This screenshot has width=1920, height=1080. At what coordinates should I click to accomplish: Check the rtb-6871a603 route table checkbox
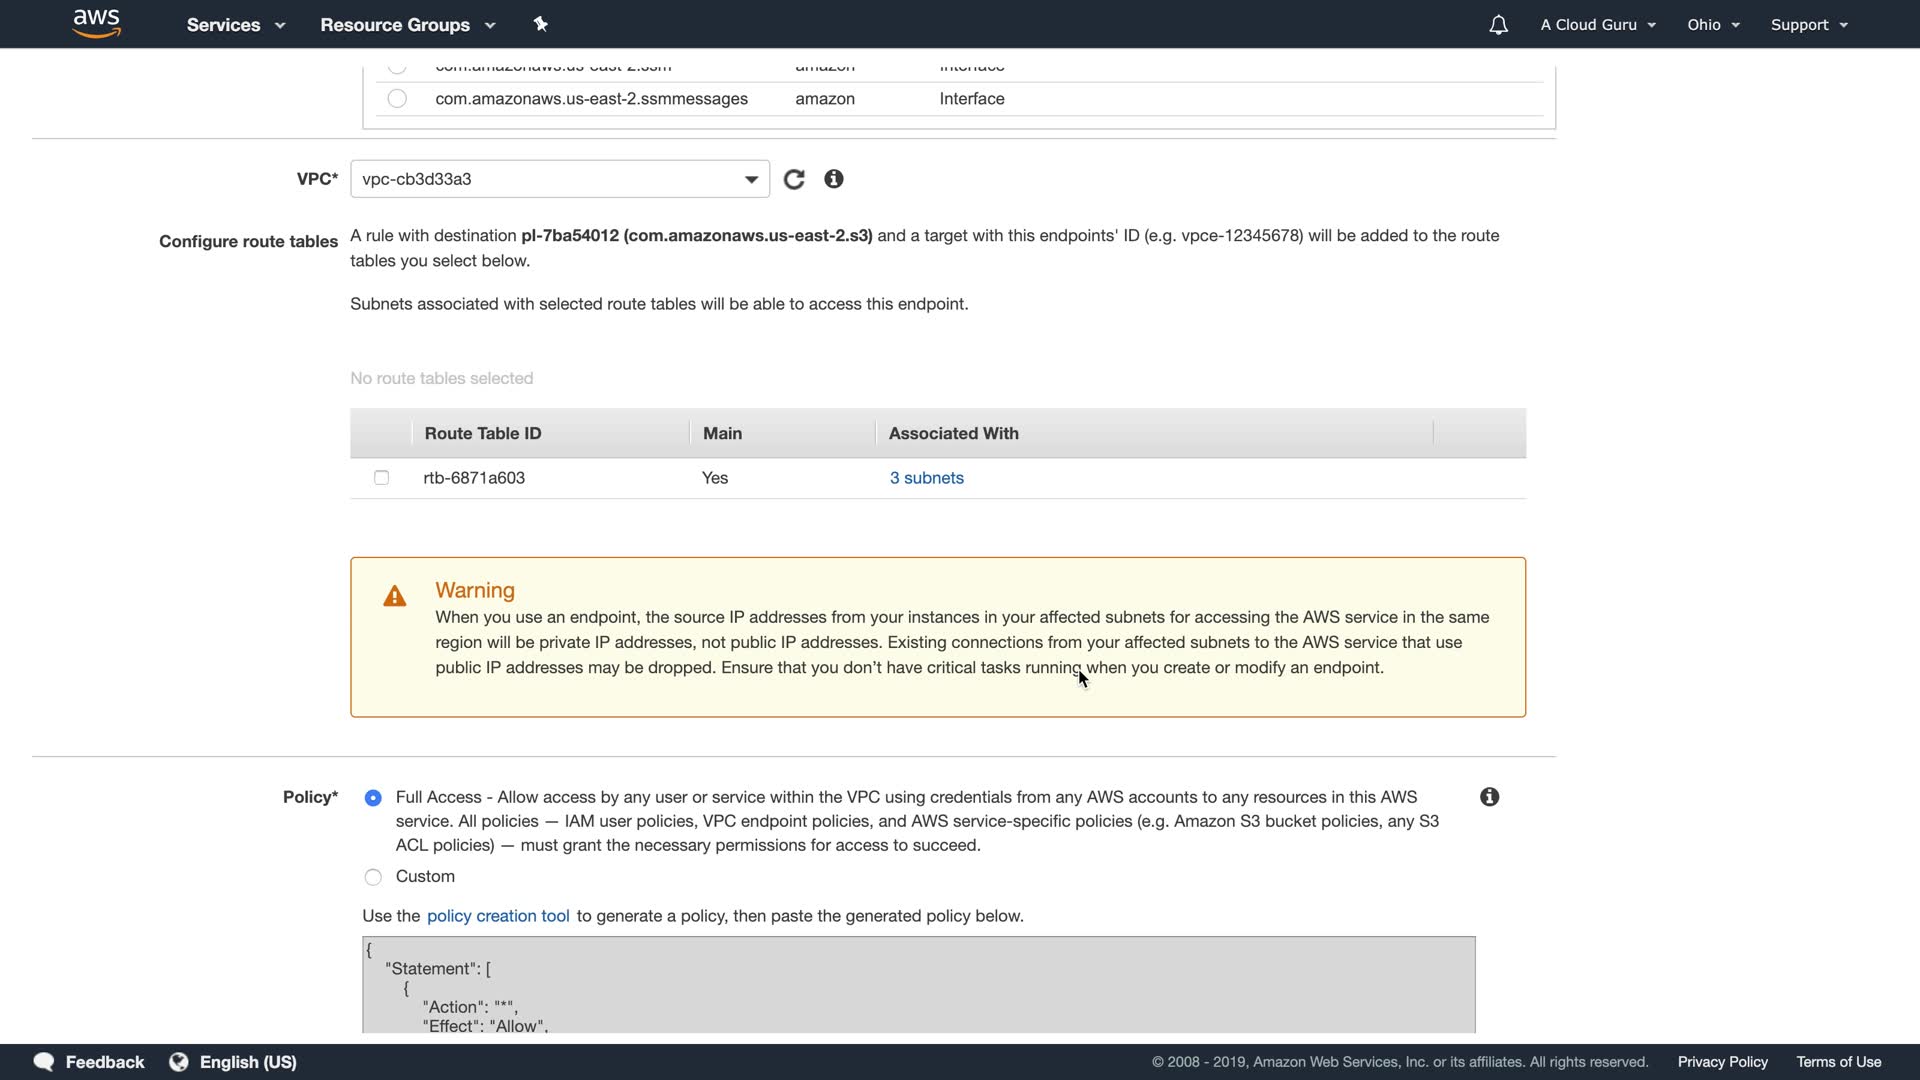(x=381, y=478)
